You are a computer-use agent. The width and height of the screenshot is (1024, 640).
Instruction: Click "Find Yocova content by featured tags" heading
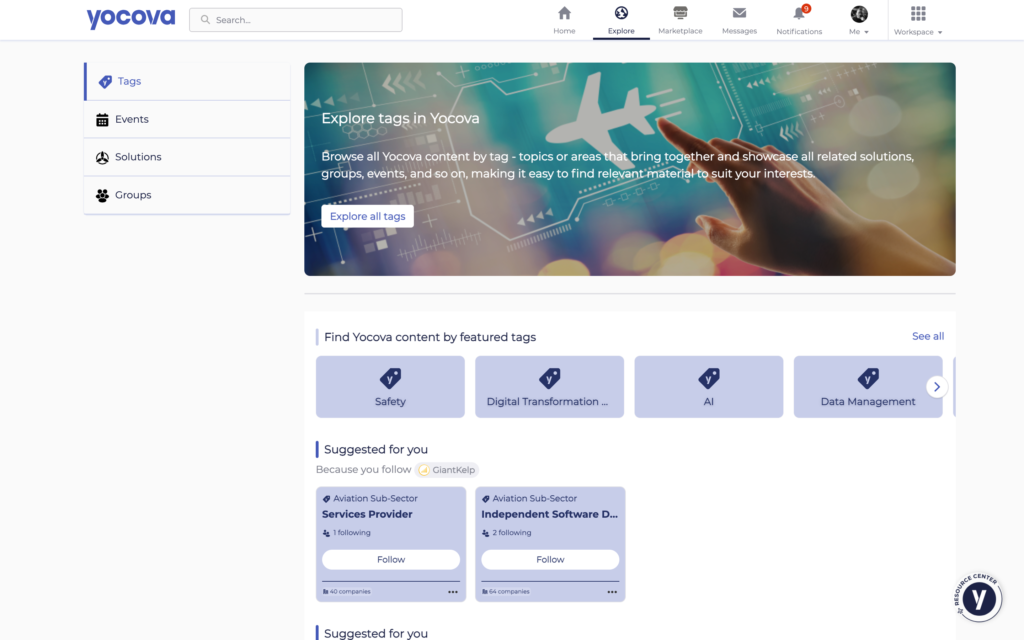tap(430, 337)
